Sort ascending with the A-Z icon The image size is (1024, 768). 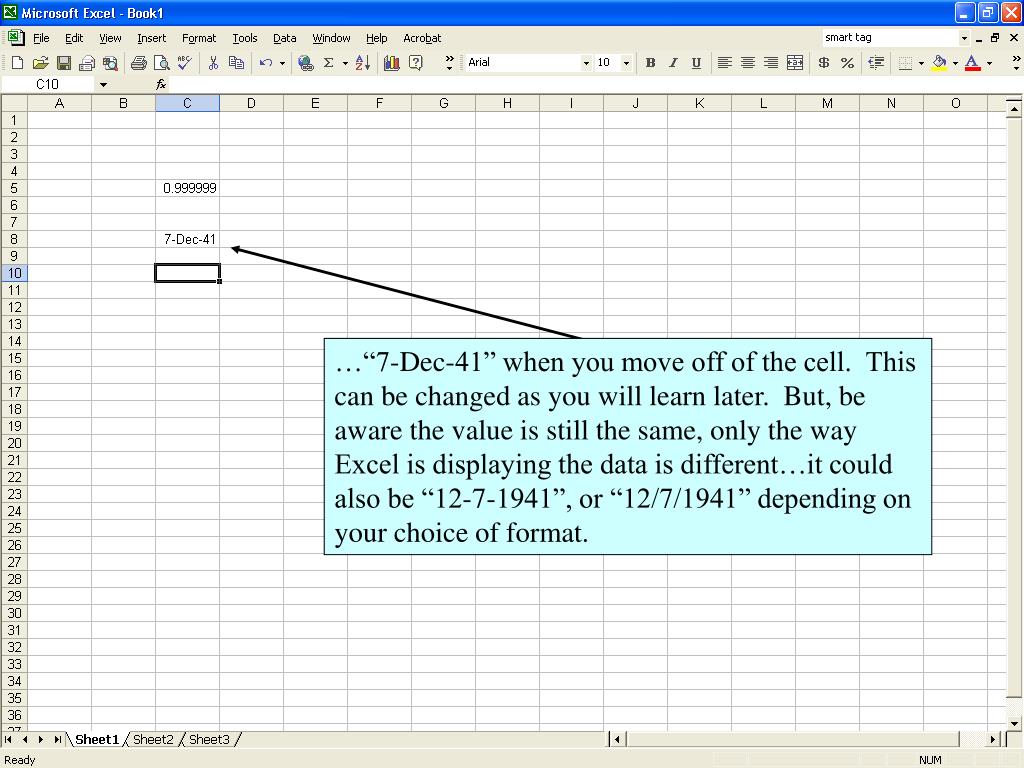tap(363, 63)
